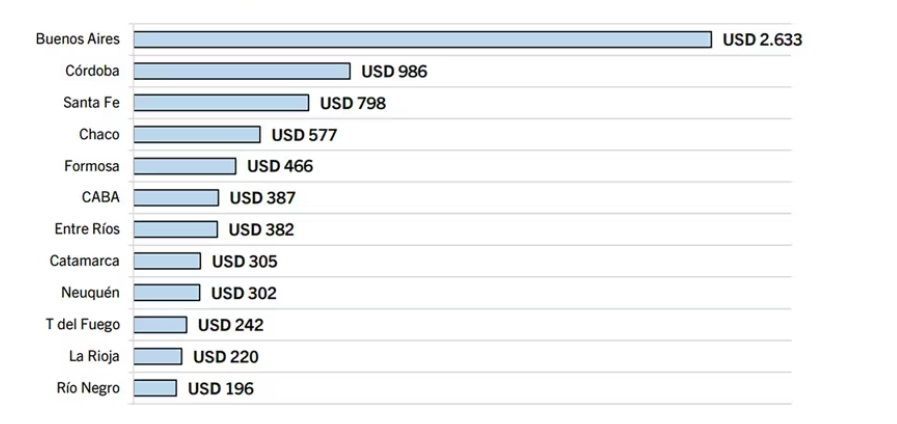The width and height of the screenshot is (897, 424).
Task: Click the USD 986 value label
Action: point(394,72)
